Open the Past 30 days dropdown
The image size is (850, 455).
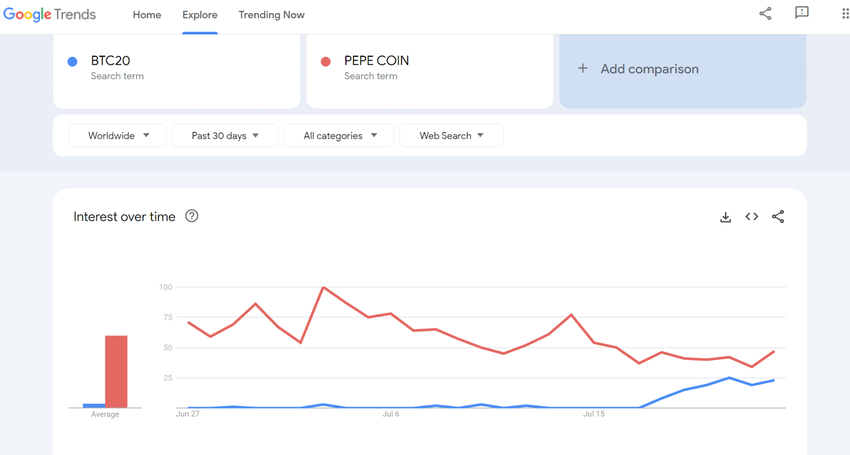pos(225,136)
